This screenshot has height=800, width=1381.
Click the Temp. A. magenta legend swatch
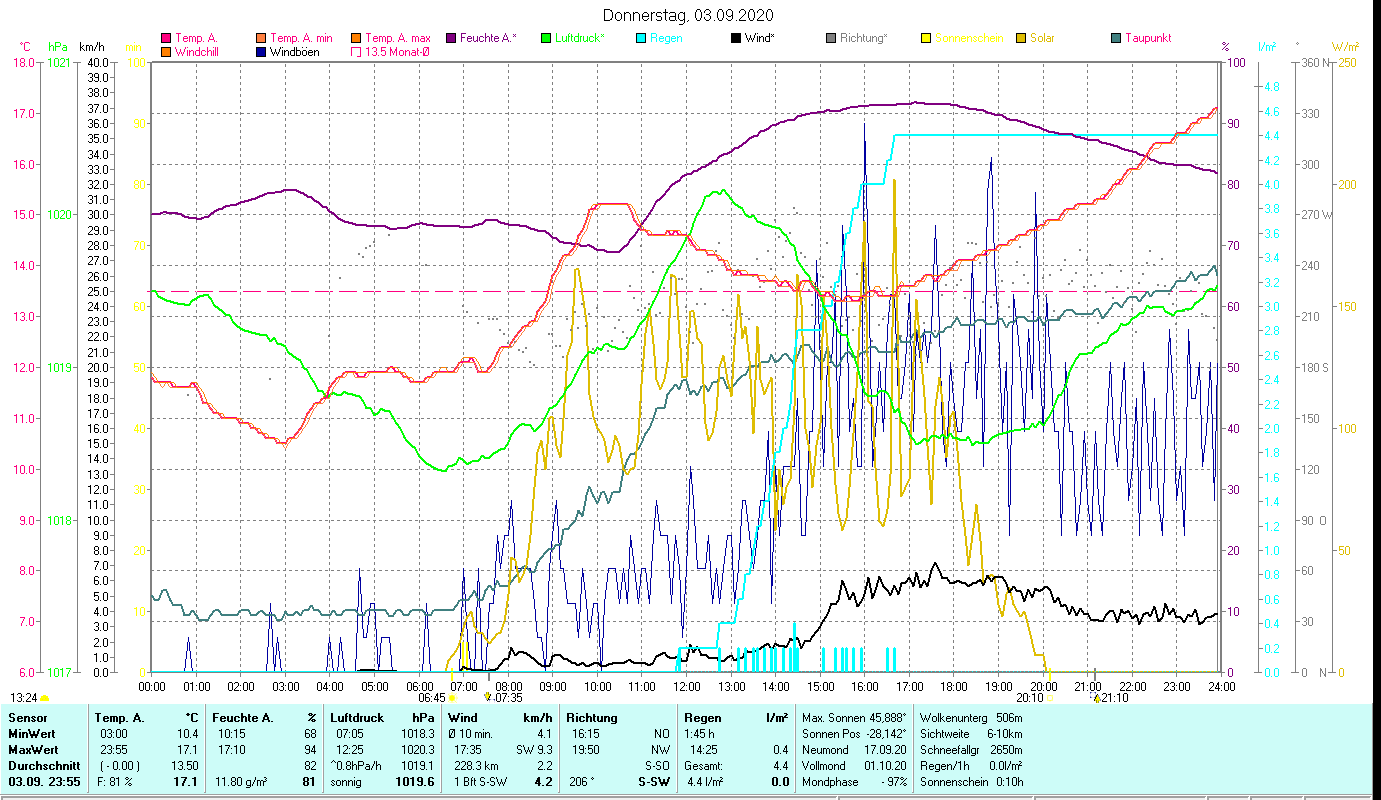(x=165, y=38)
